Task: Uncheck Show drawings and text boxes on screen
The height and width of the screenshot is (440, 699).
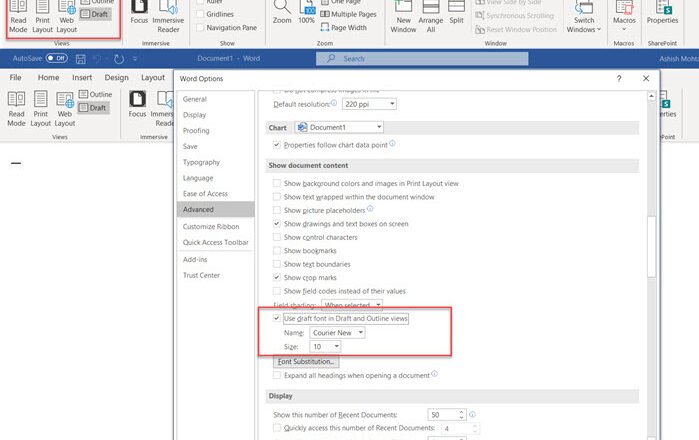Action: pos(276,224)
